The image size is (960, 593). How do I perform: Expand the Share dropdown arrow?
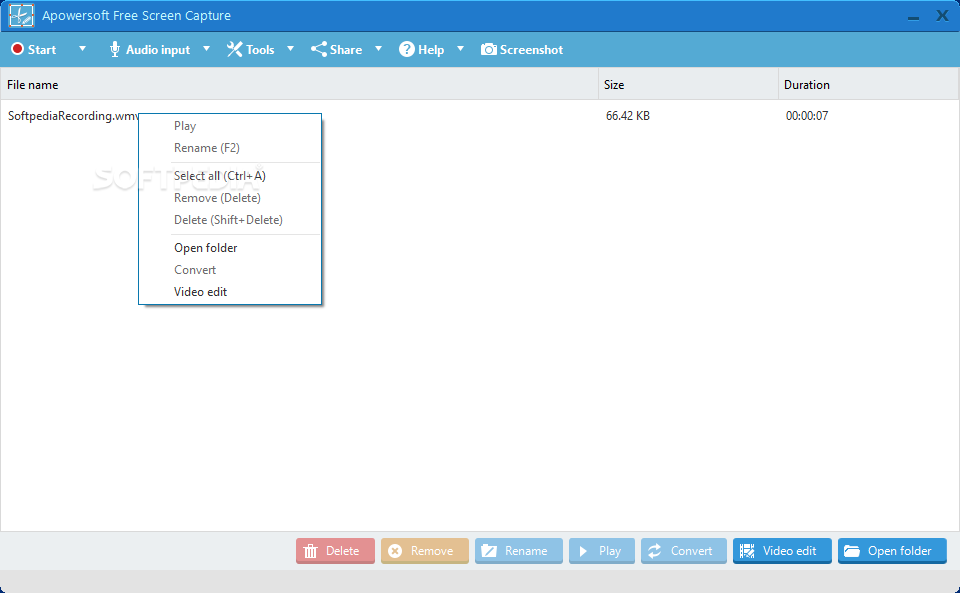(378, 49)
